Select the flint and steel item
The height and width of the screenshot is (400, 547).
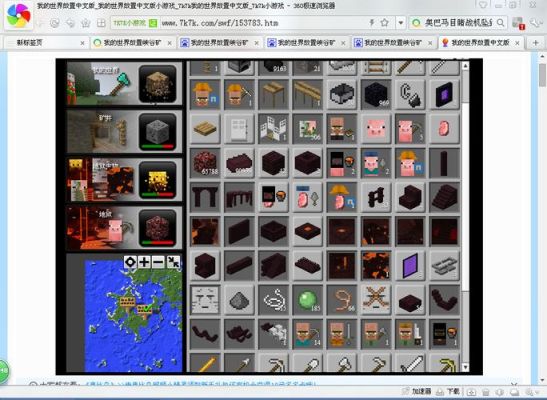[x=410, y=94]
